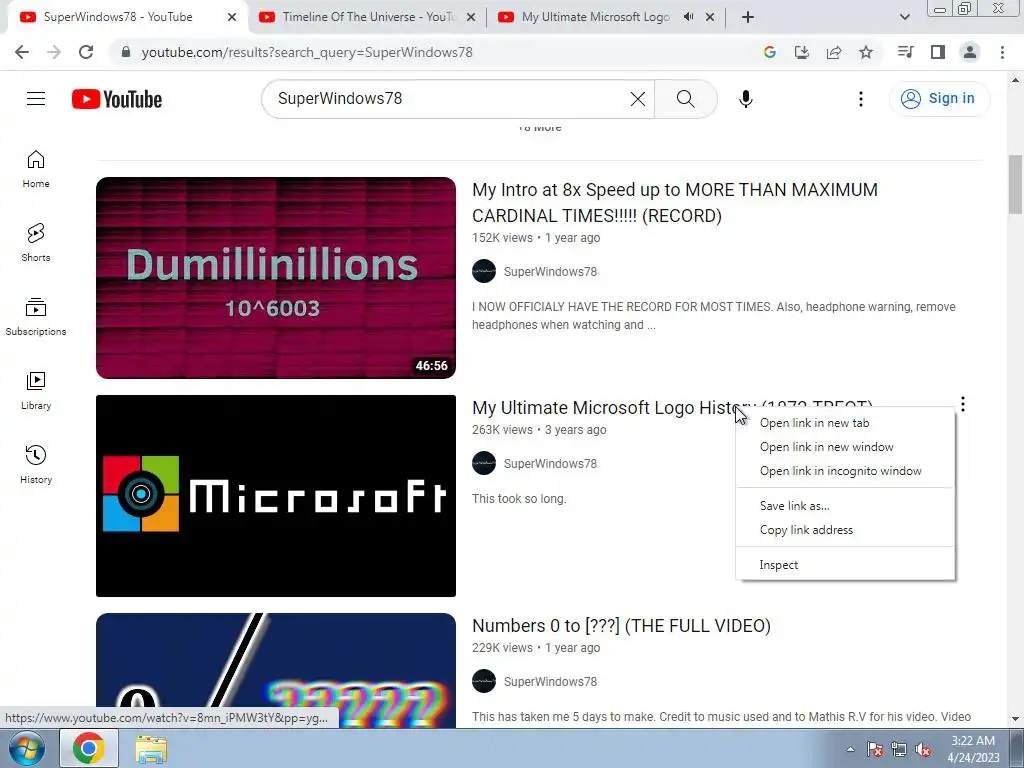
Task: Switch to Timeline Of The Universe tab
Action: click(x=368, y=17)
